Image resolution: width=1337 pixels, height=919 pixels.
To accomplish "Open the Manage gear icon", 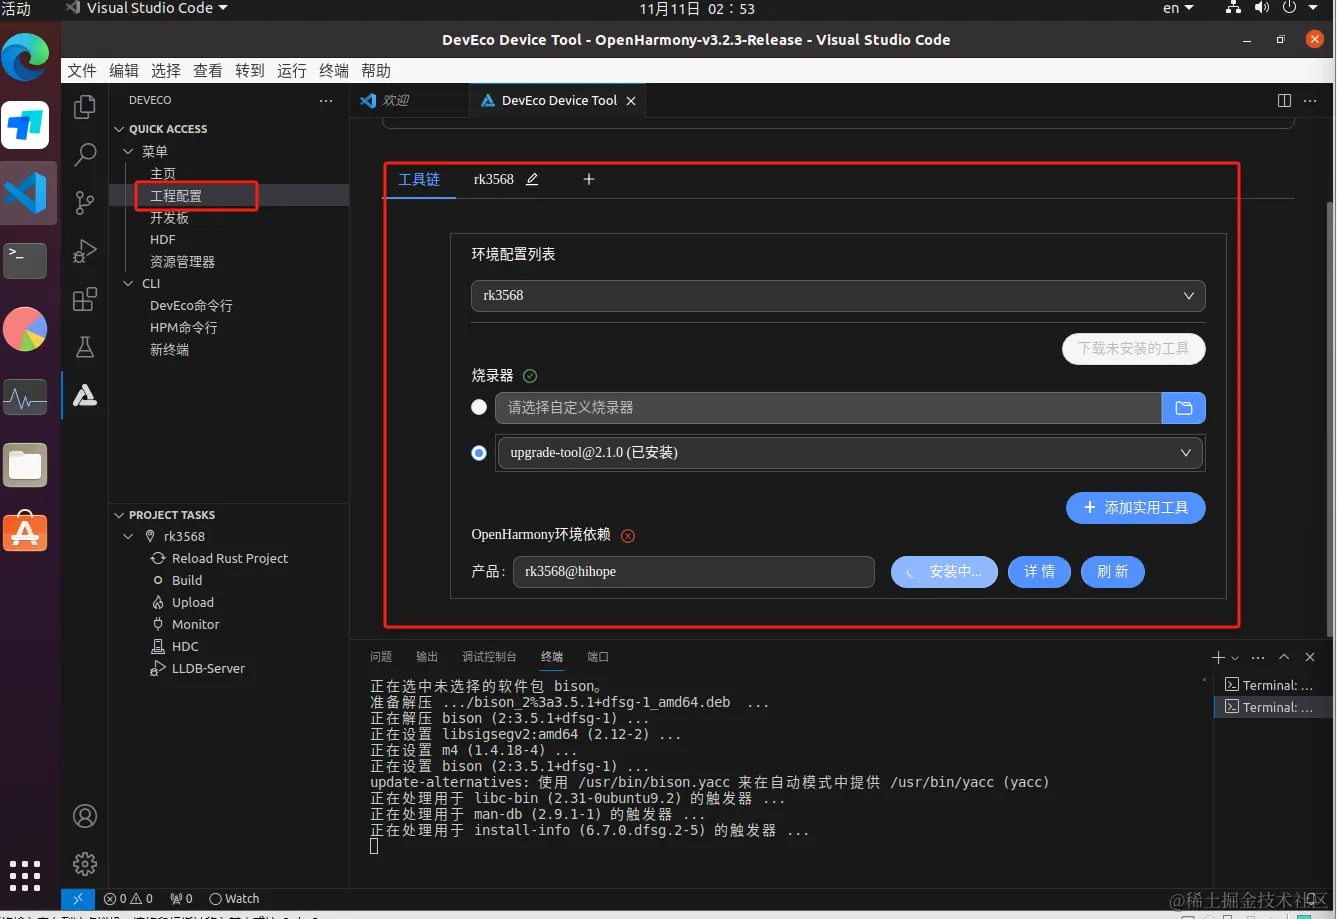I will click(x=85, y=864).
